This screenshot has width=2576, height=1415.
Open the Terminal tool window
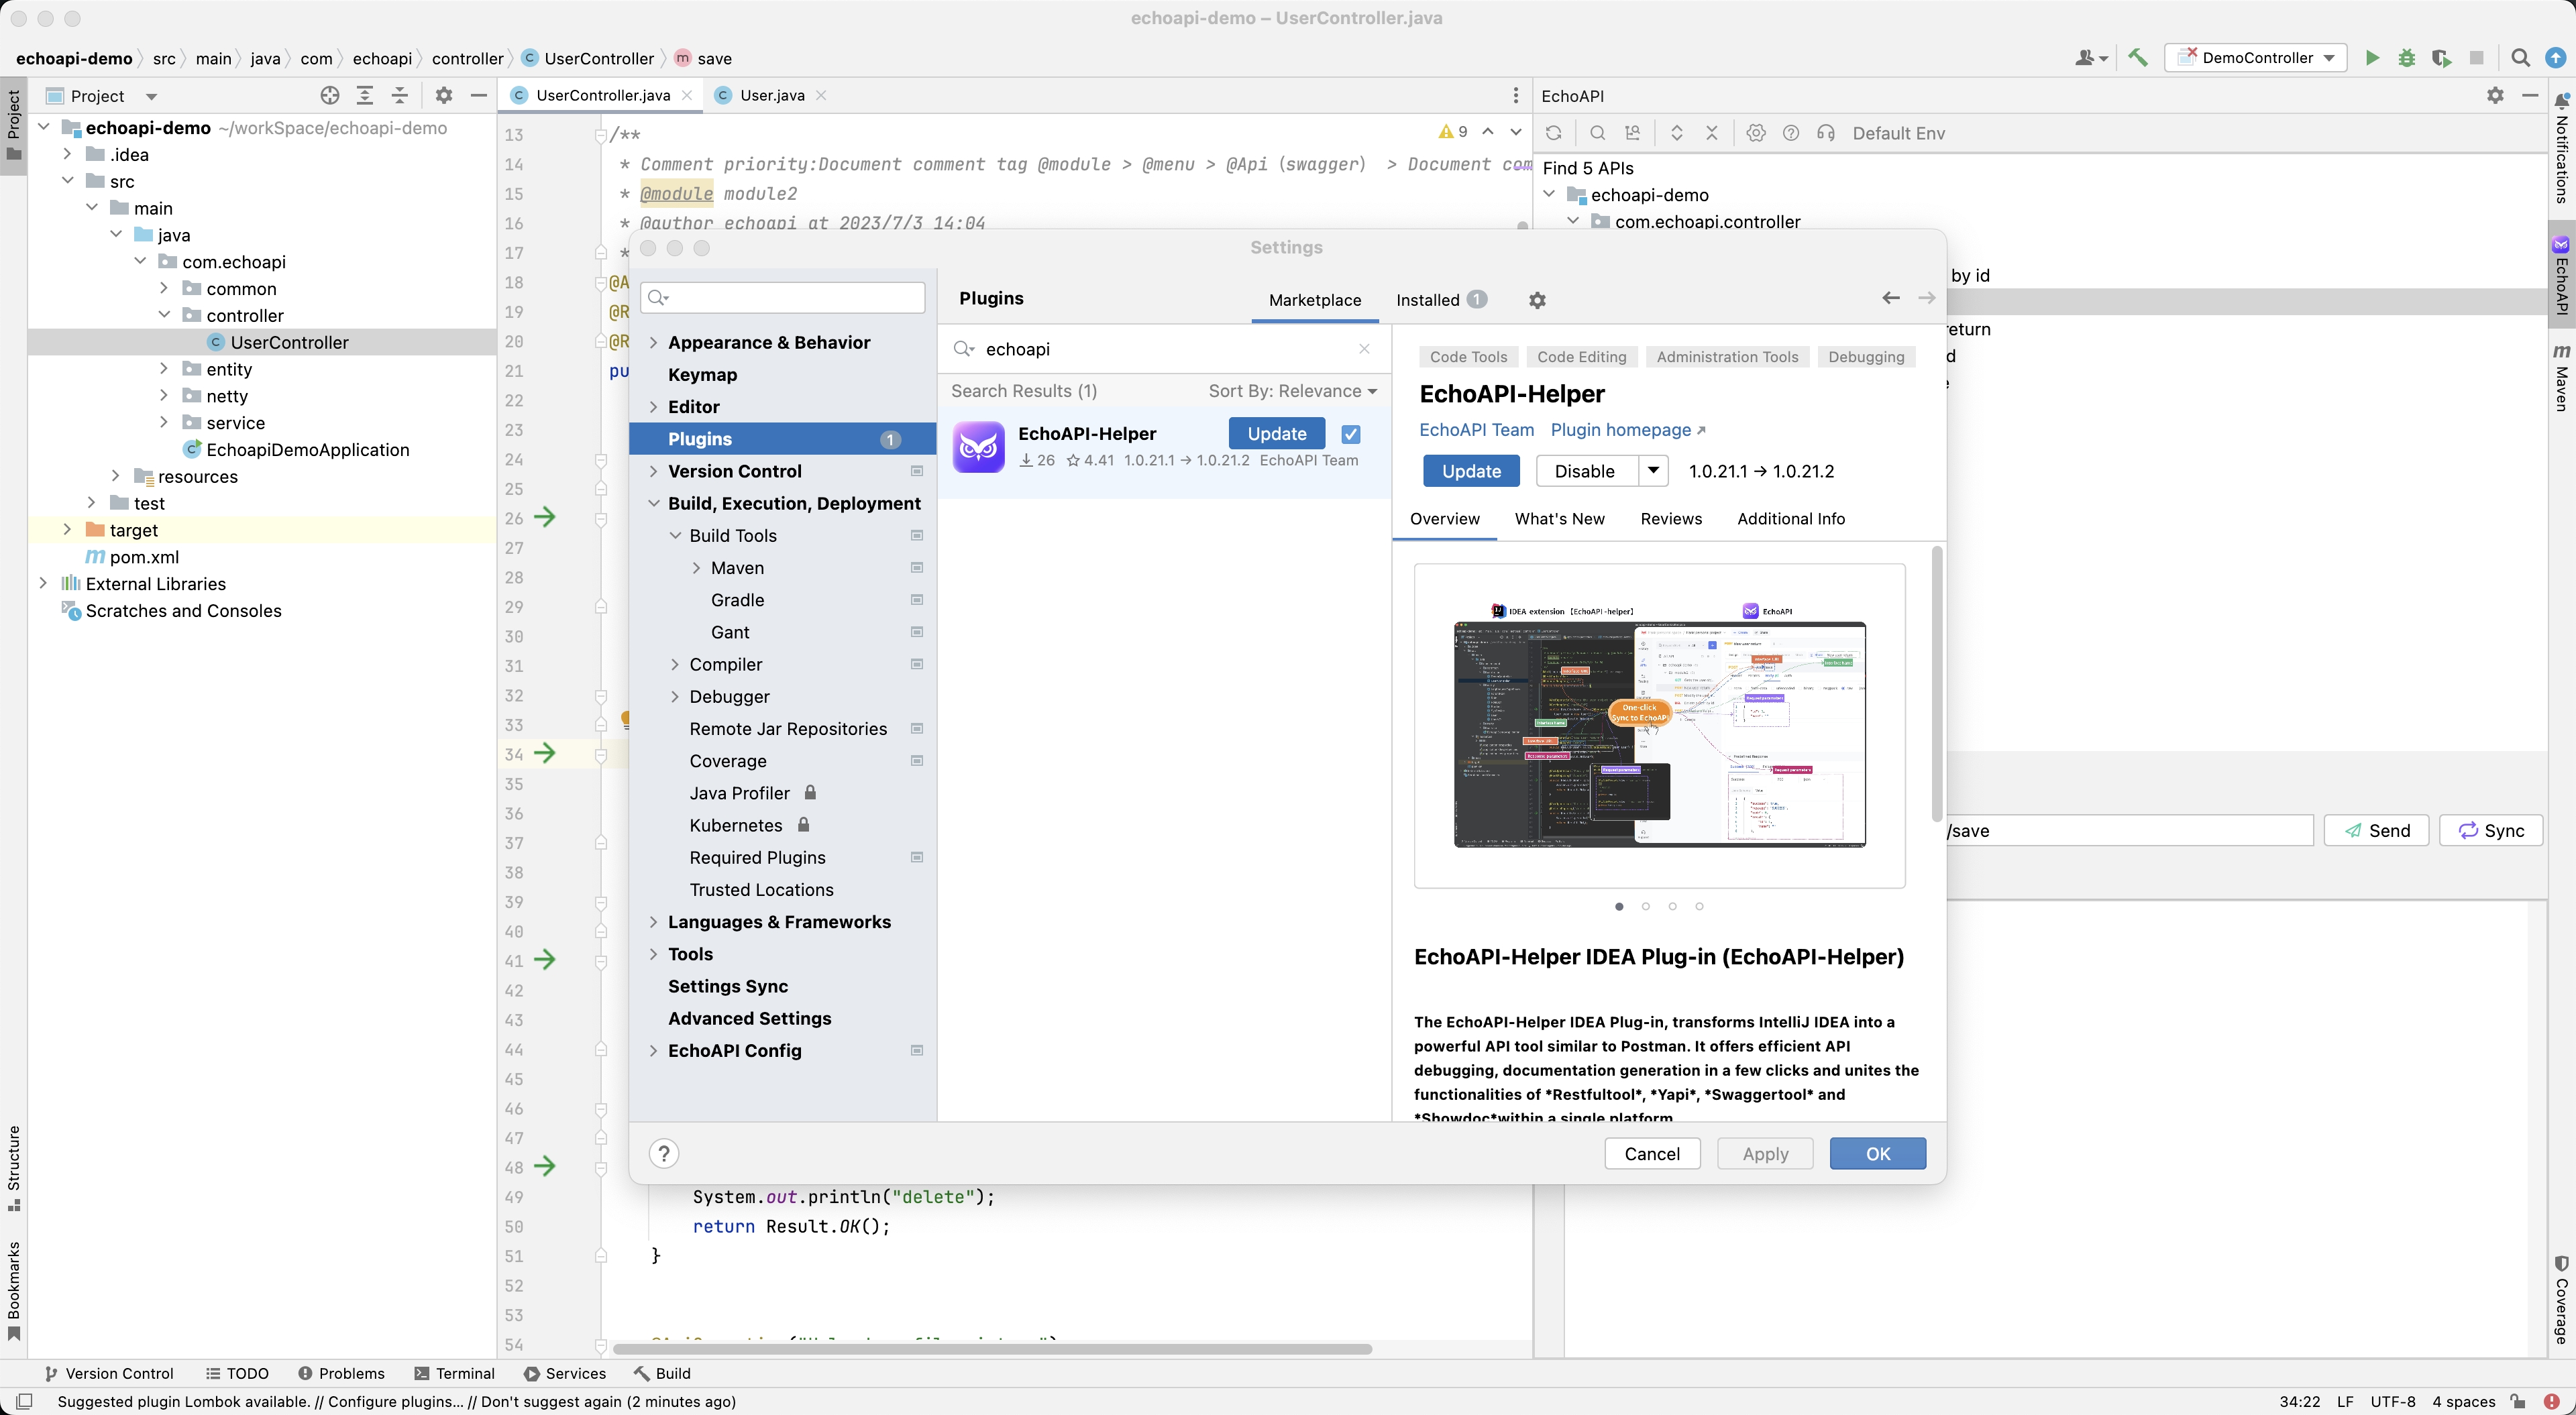454,1373
